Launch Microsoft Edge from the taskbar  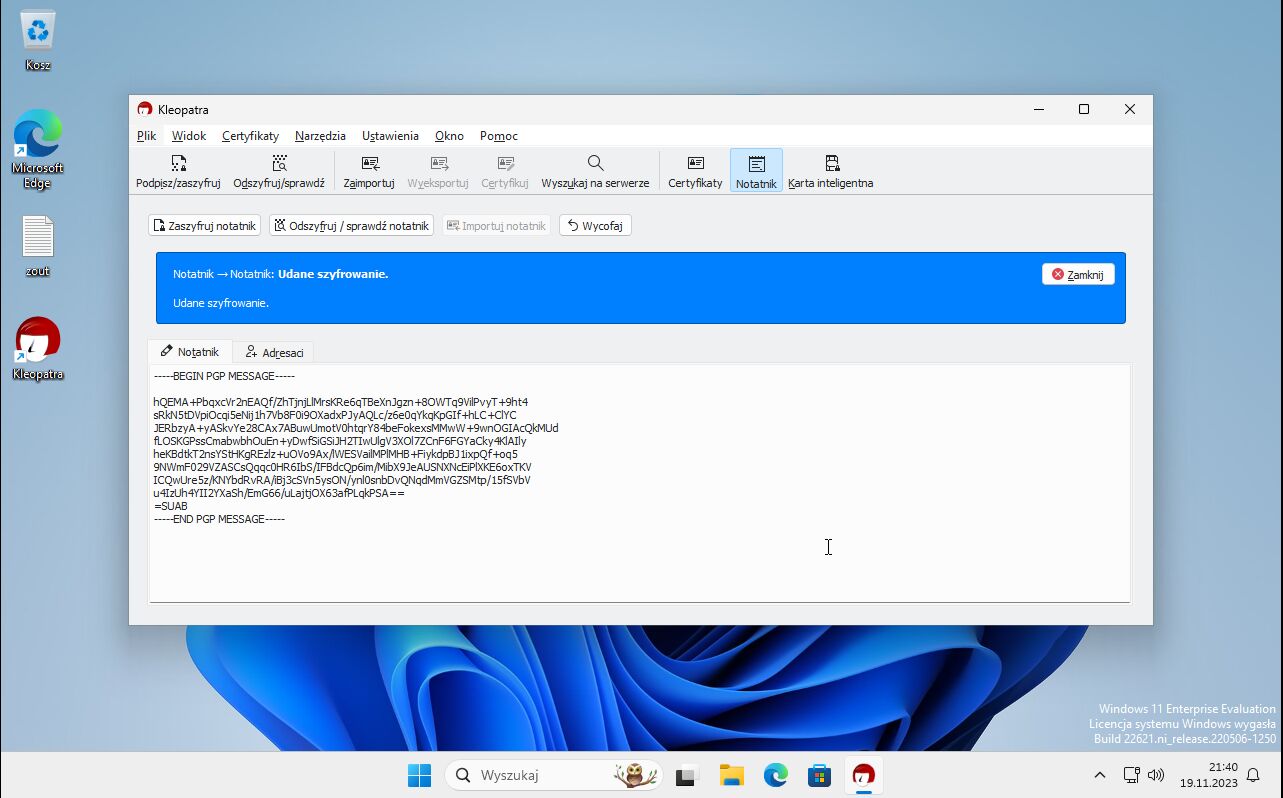click(776, 775)
